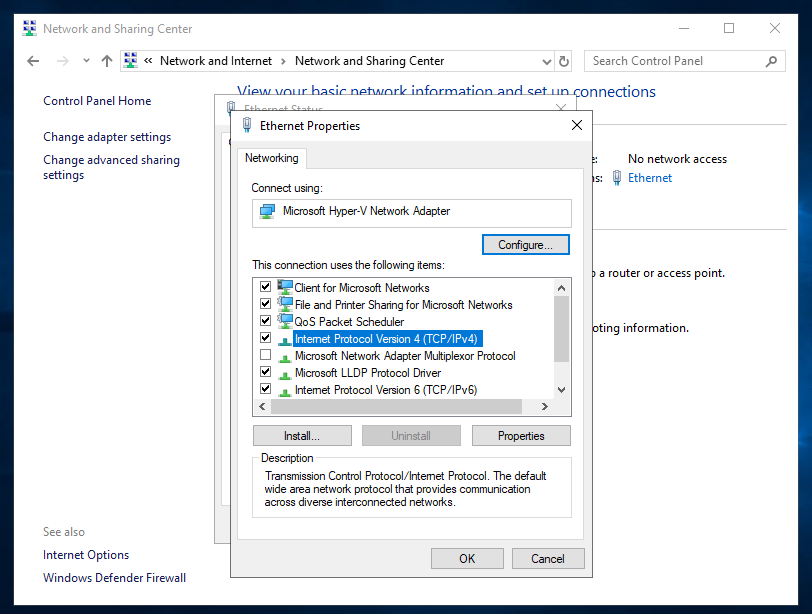Click the horizontal scrollbar thumb in items list
This screenshot has width=812, height=614.
[x=396, y=407]
